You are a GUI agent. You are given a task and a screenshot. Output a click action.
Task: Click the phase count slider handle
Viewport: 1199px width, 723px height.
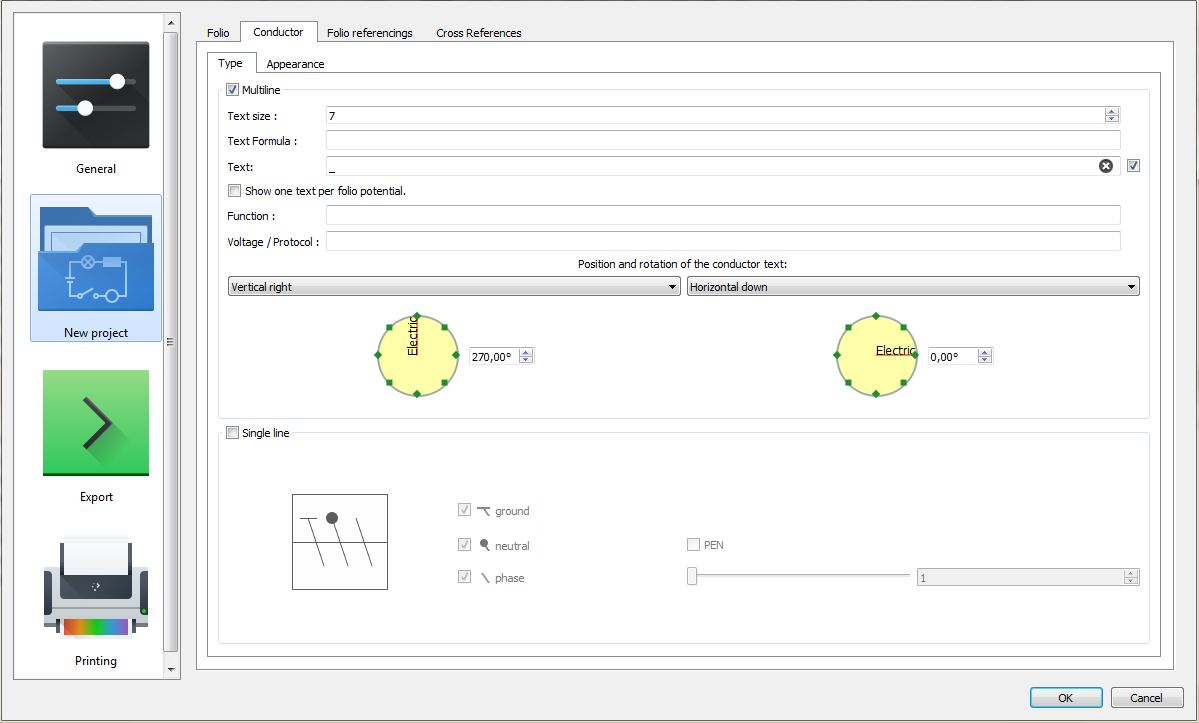pos(692,576)
